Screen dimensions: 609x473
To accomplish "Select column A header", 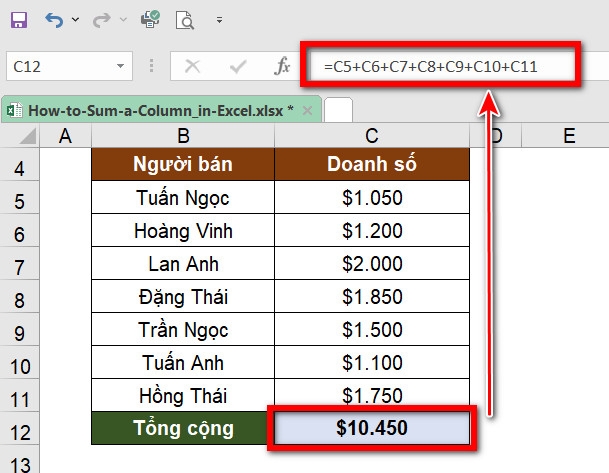I will (65, 136).
